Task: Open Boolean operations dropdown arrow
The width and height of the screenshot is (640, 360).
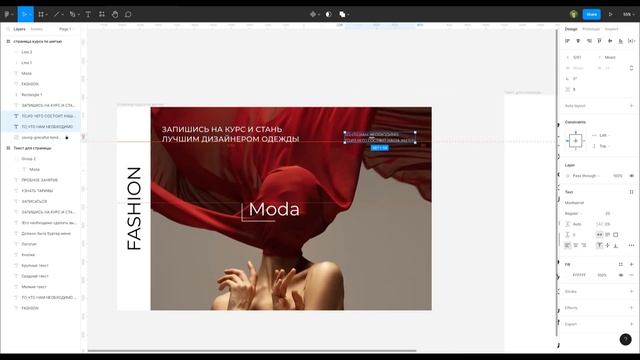Action: click(x=348, y=15)
